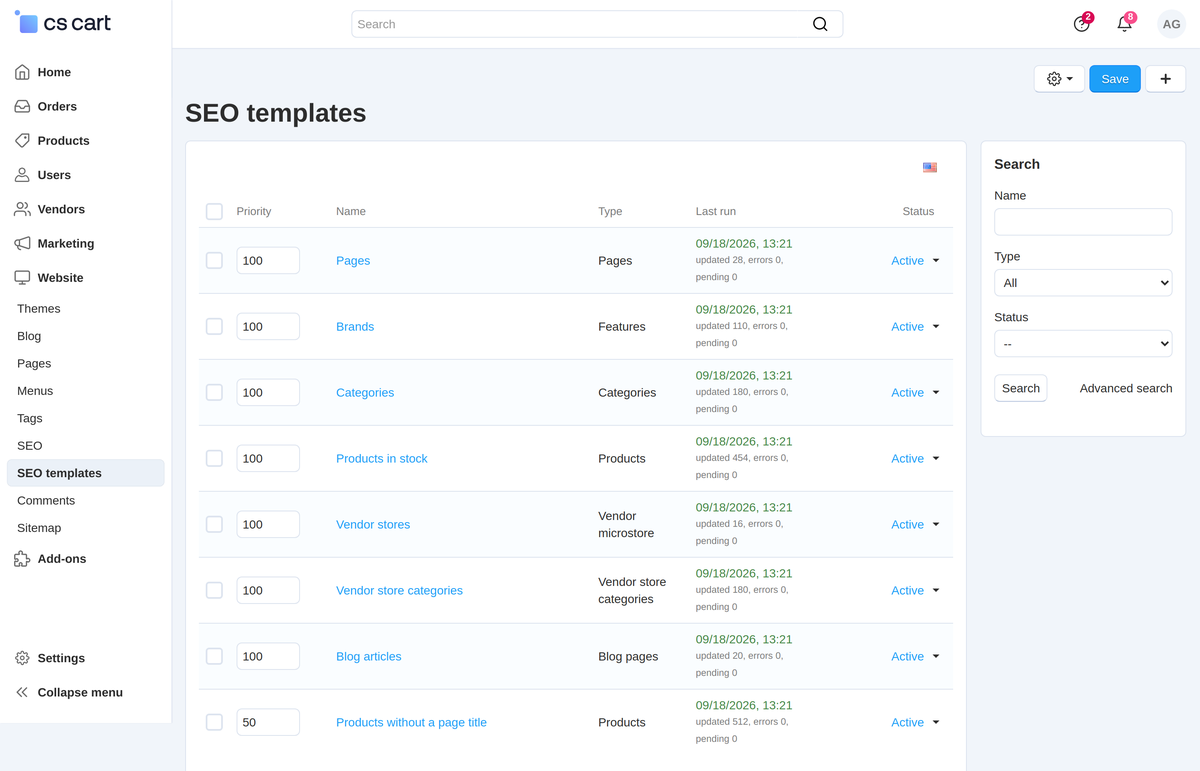Open Active status dropdown for Blog articles
This screenshot has width=1200, height=771.
click(x=915, y=656)
